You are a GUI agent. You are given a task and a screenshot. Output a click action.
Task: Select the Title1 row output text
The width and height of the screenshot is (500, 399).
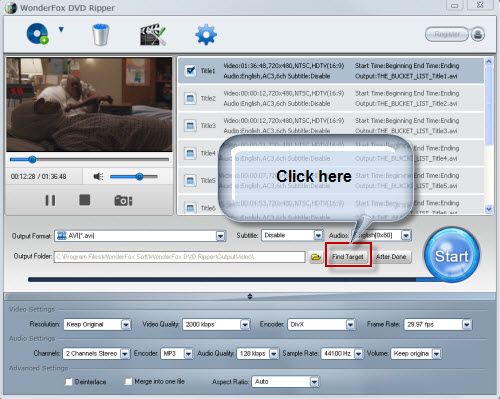406,76
